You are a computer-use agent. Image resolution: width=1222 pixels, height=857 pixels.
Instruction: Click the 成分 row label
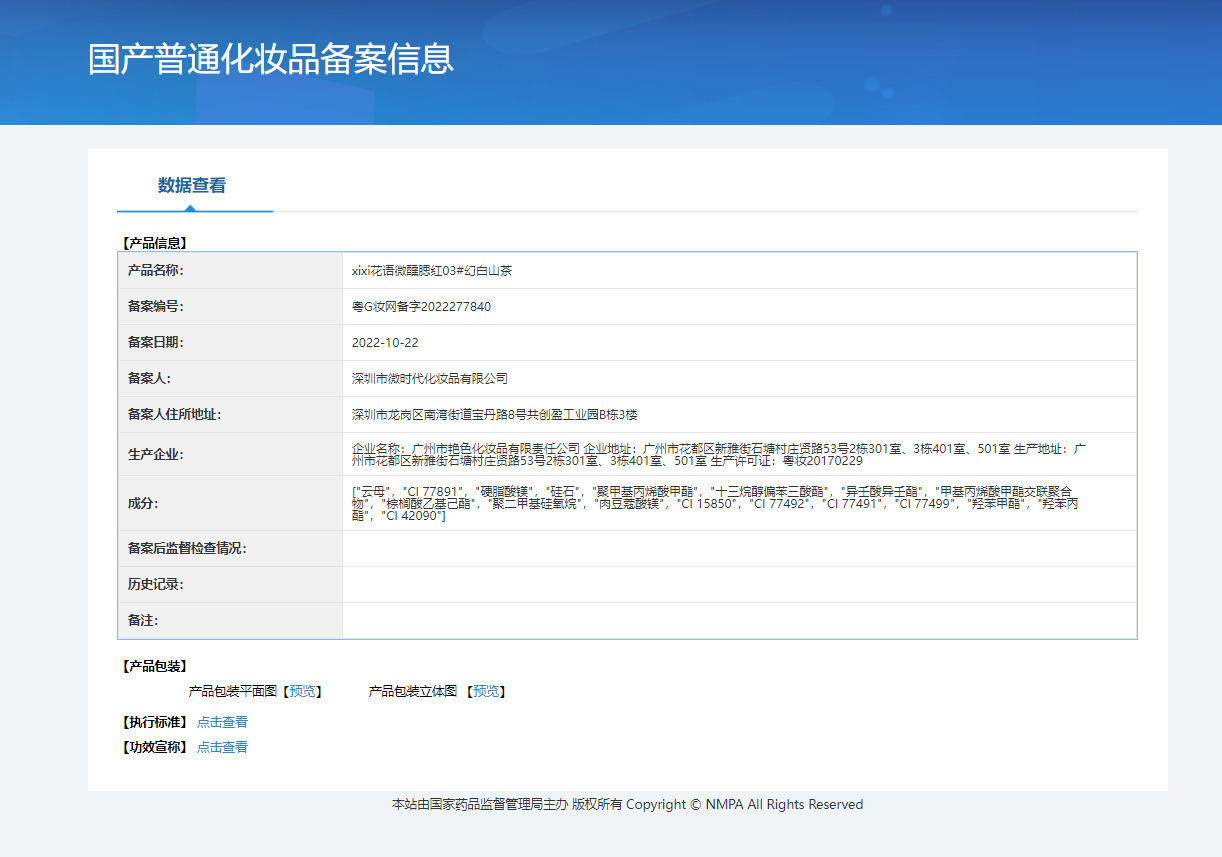pos(143,503)
